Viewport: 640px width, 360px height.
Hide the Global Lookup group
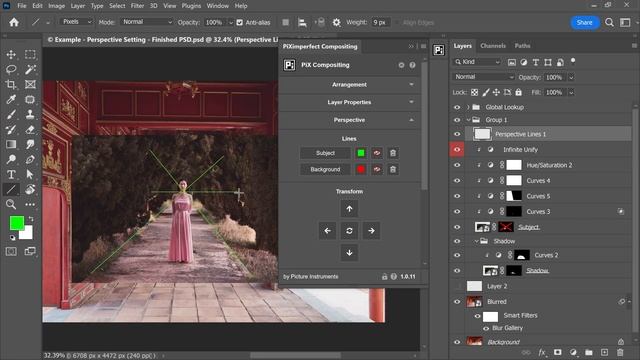coord(457,107)
